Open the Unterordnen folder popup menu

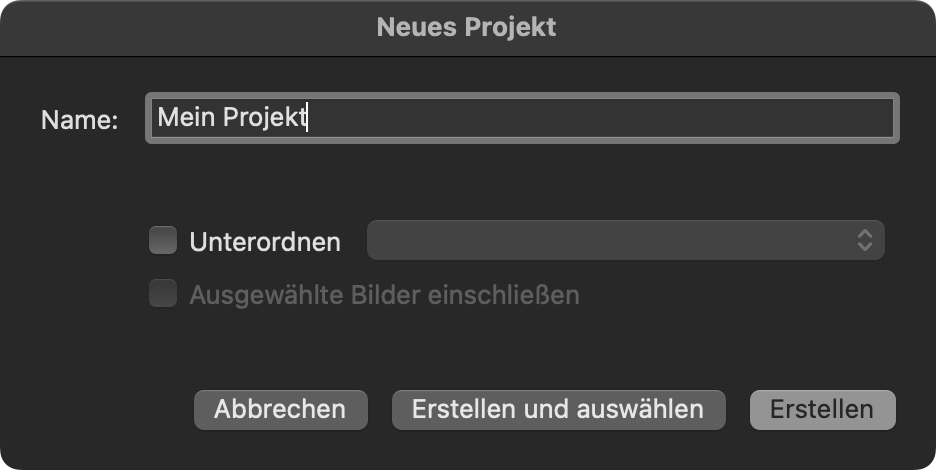point(626,240)
